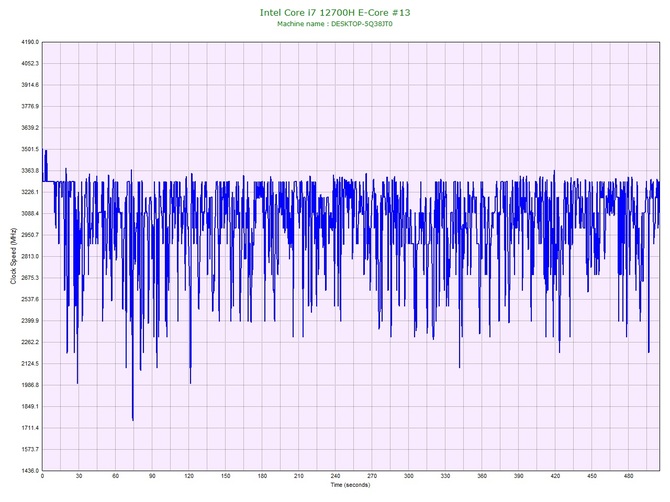Click the 1711.4 y-axis value

pyautogui.click(x=30, y=428)
